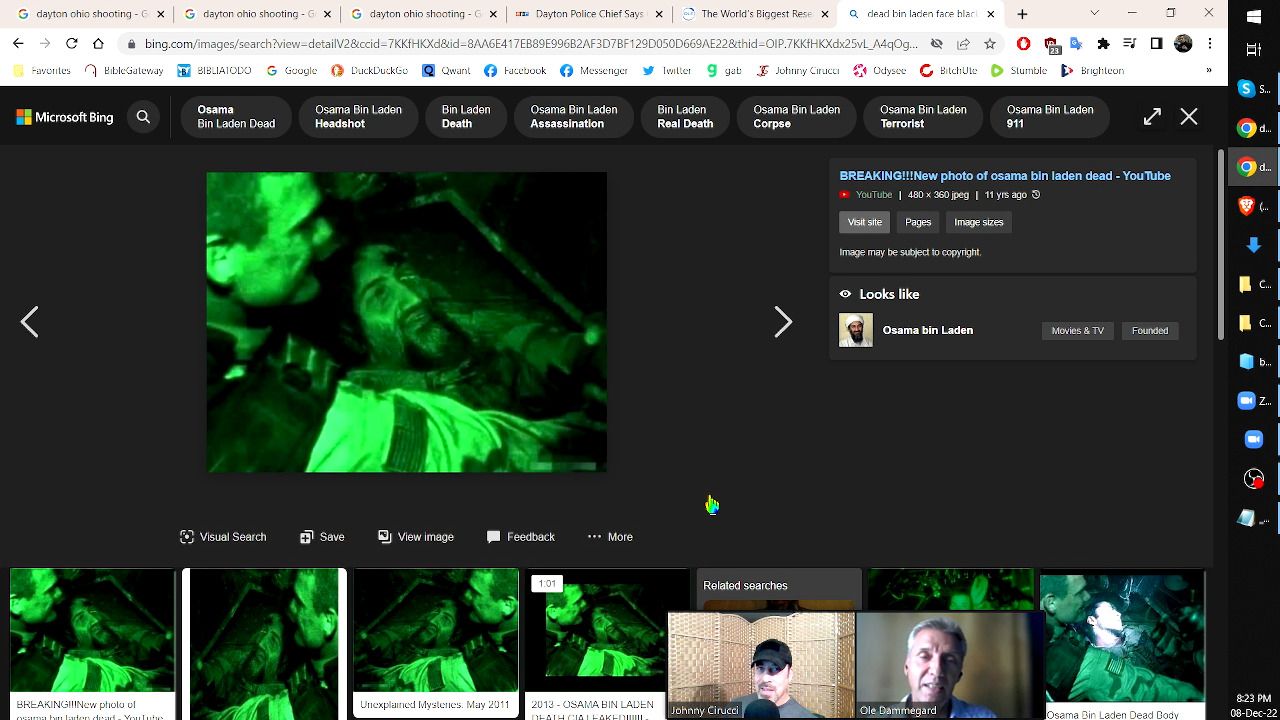Open the More options menu
Image resolution: width=1280 pixels, height=720 pixels.
point(610,537)
